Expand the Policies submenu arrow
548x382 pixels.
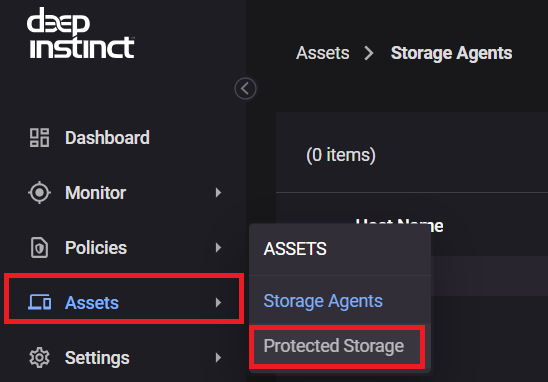point(218,248)
